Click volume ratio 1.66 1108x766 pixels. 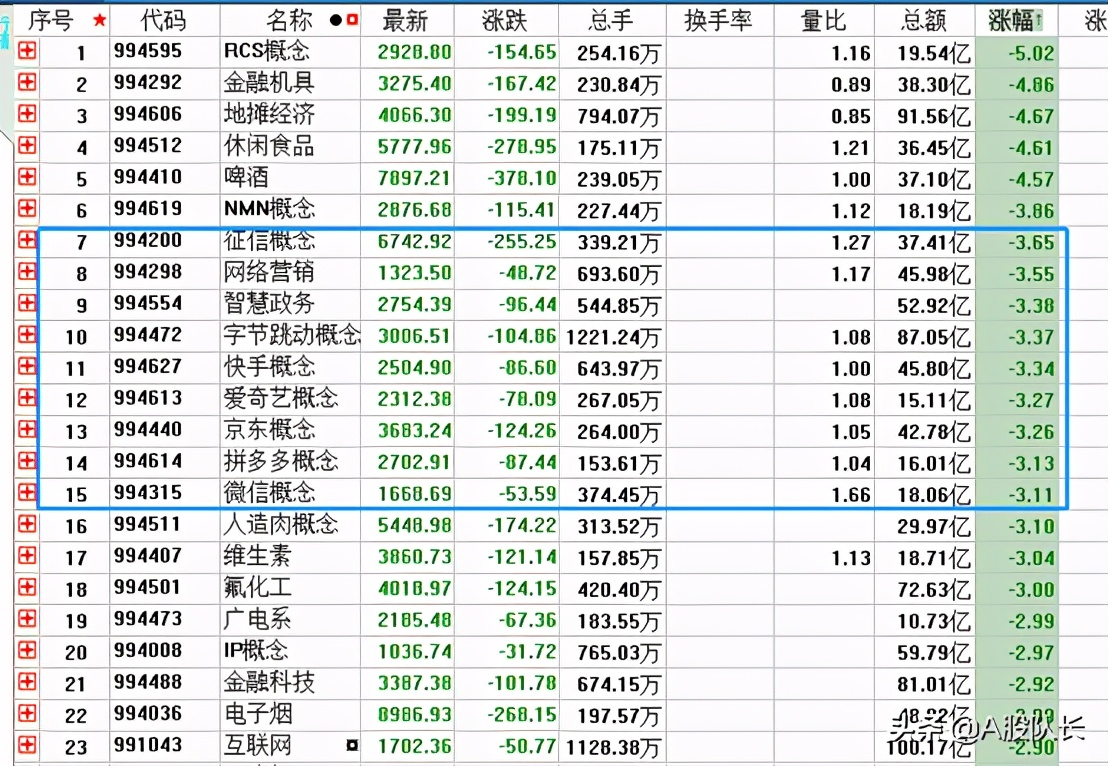[x=851, y=495]
